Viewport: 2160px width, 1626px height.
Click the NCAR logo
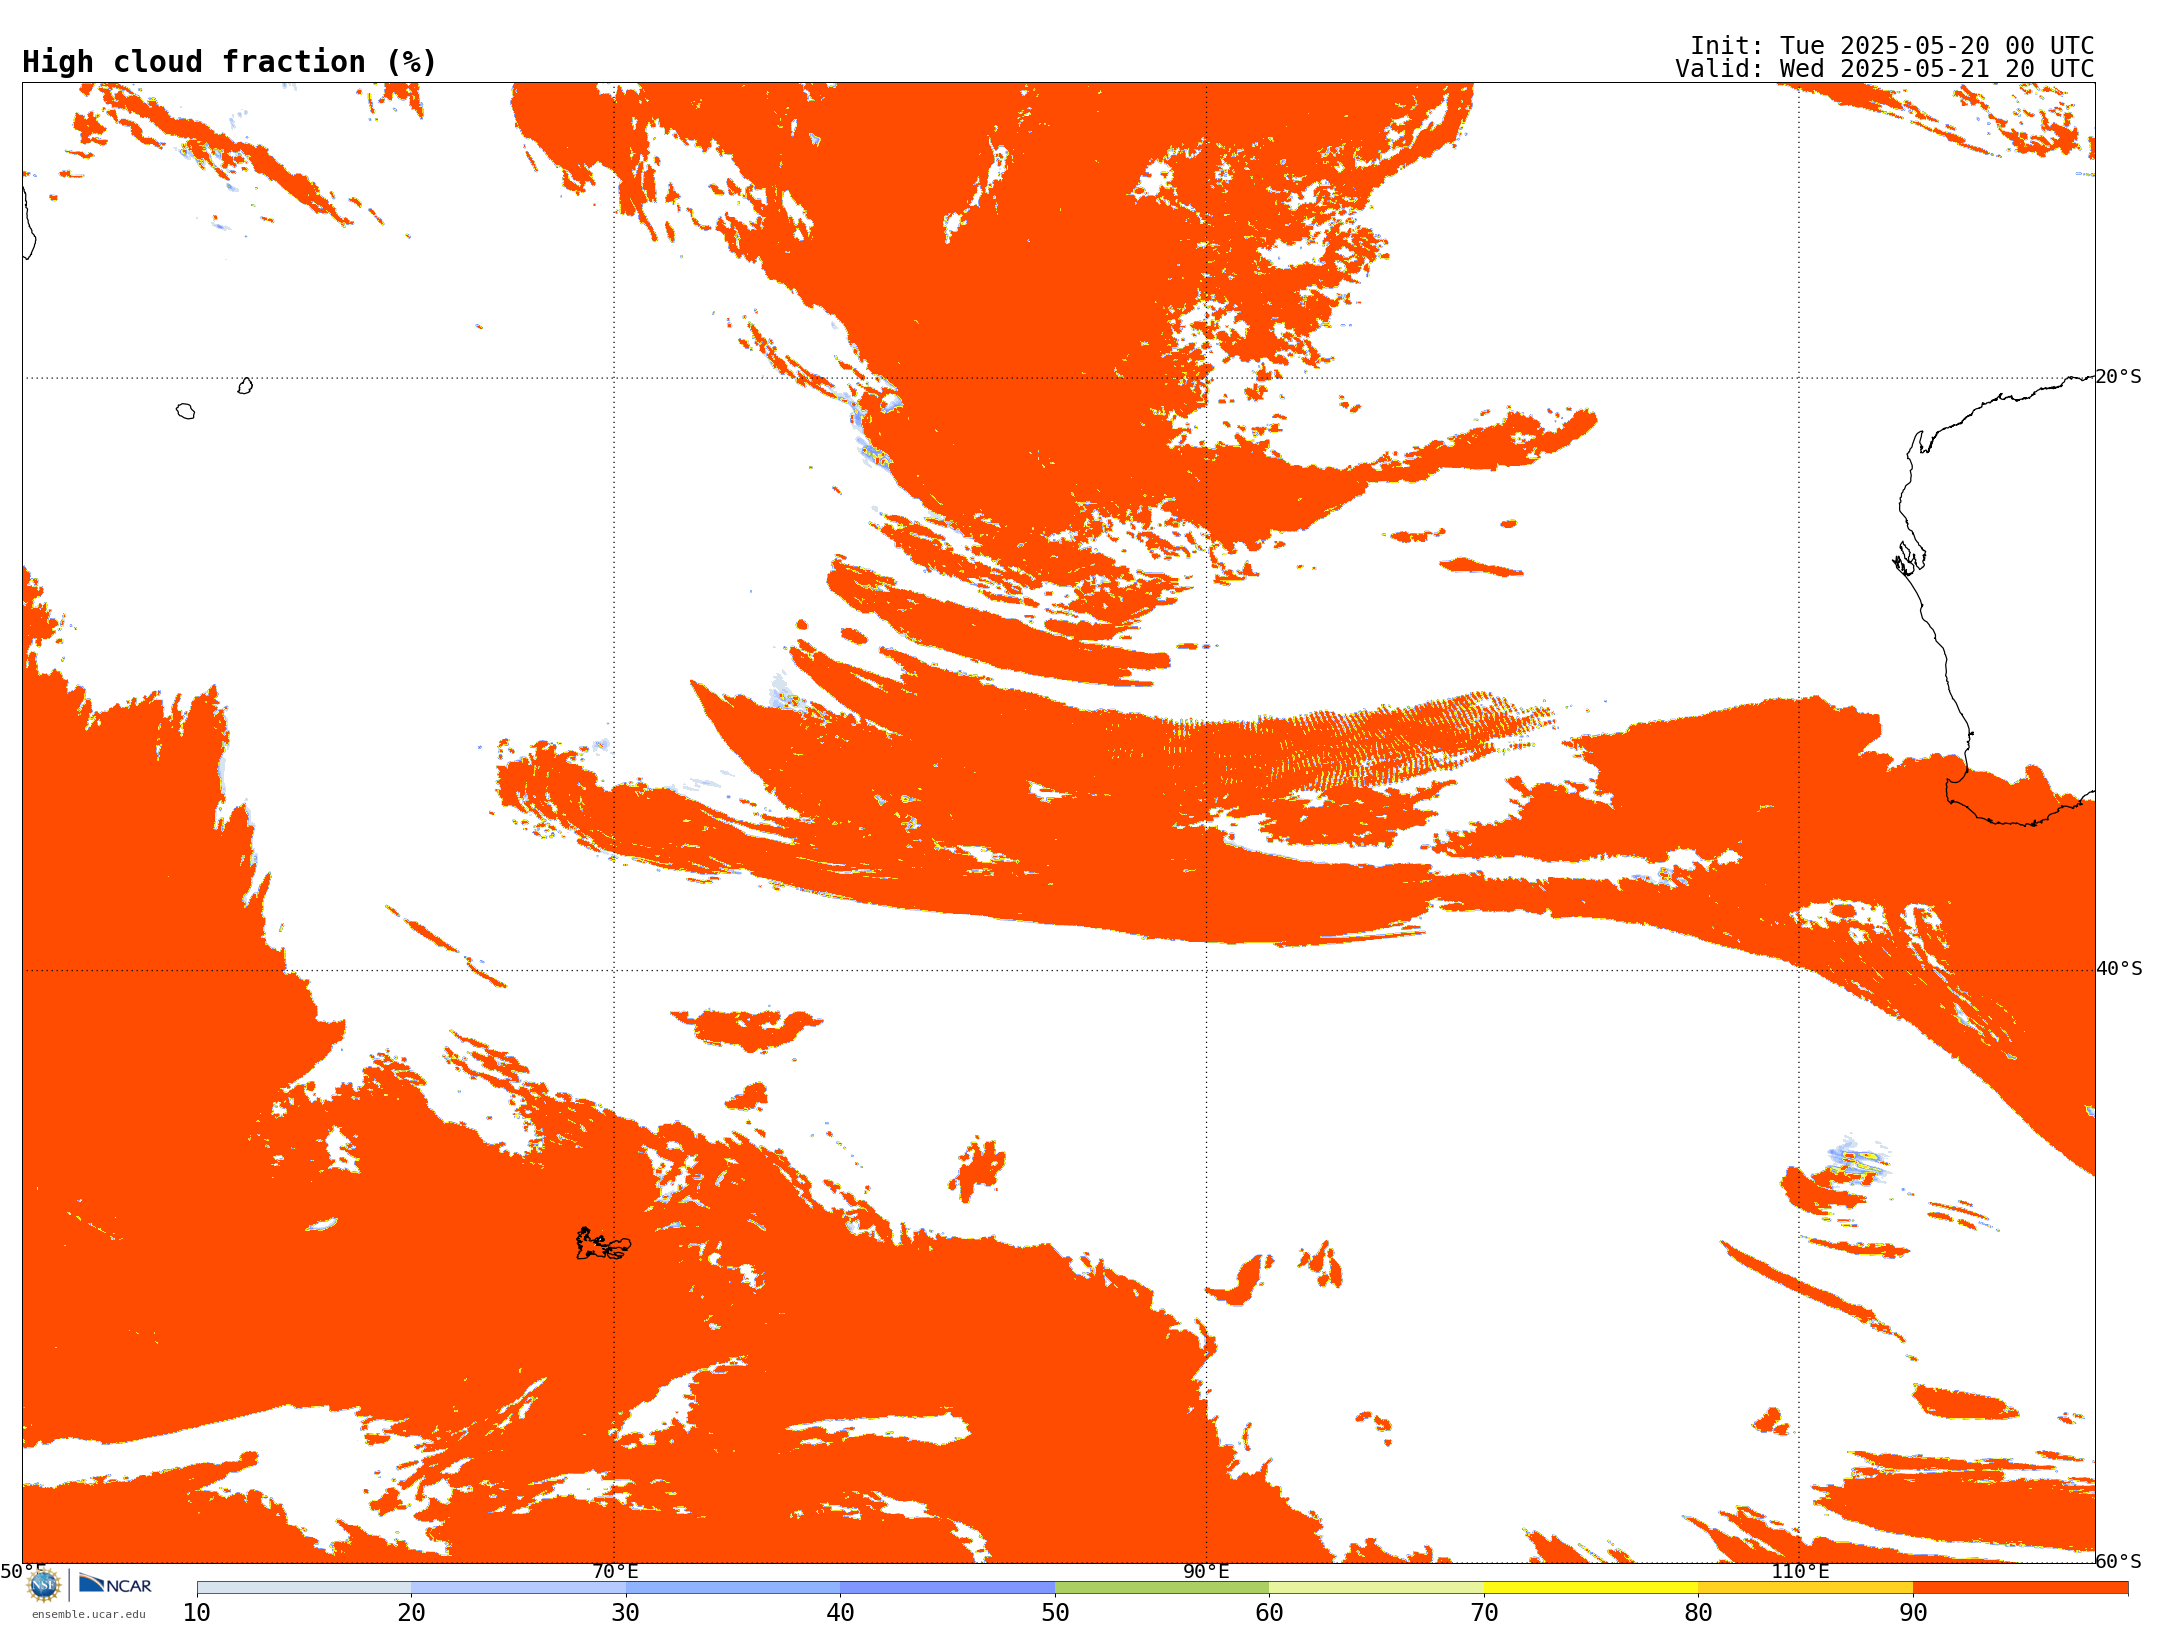115,1584
